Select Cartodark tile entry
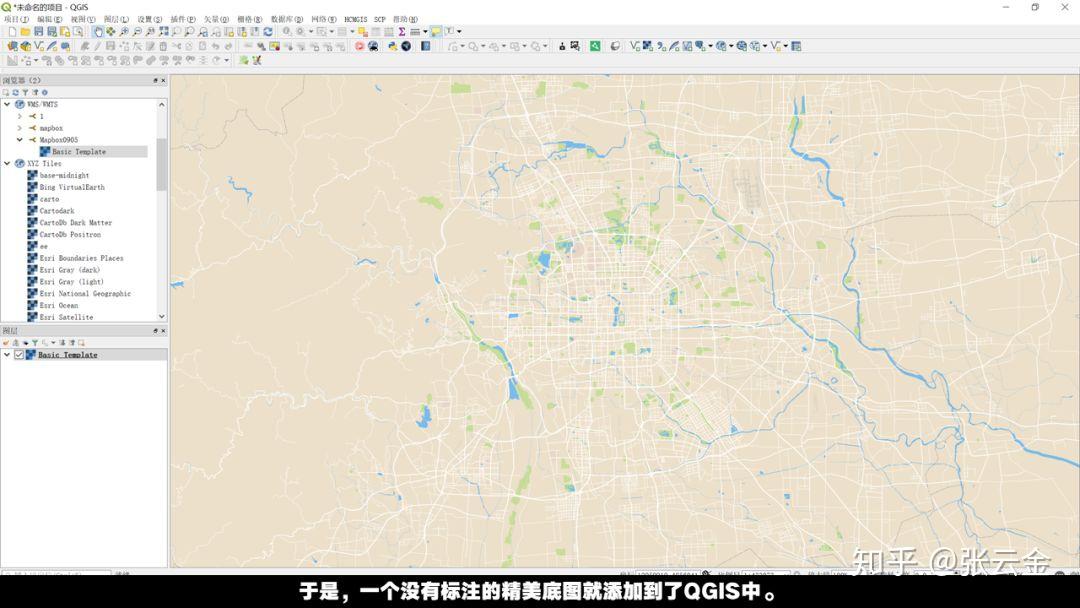 56,211
